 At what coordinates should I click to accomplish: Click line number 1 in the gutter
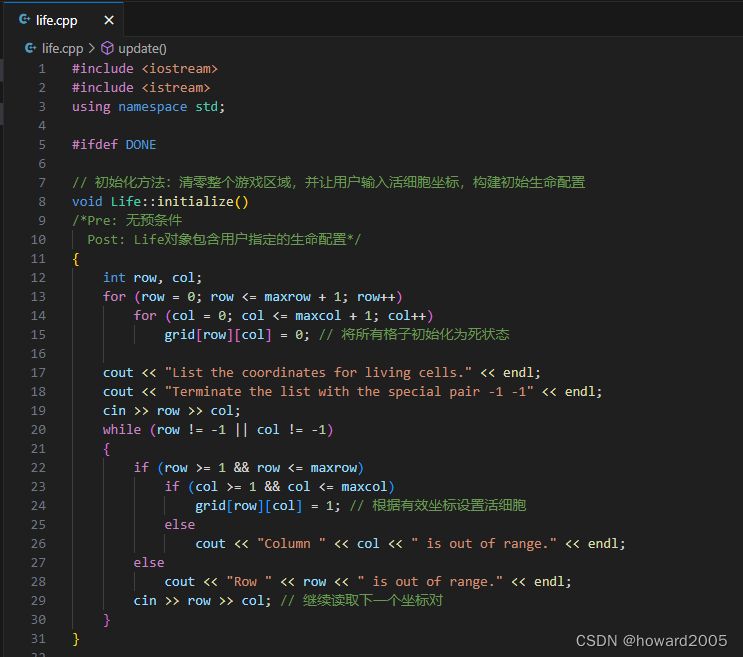click(x=41, y=68)
